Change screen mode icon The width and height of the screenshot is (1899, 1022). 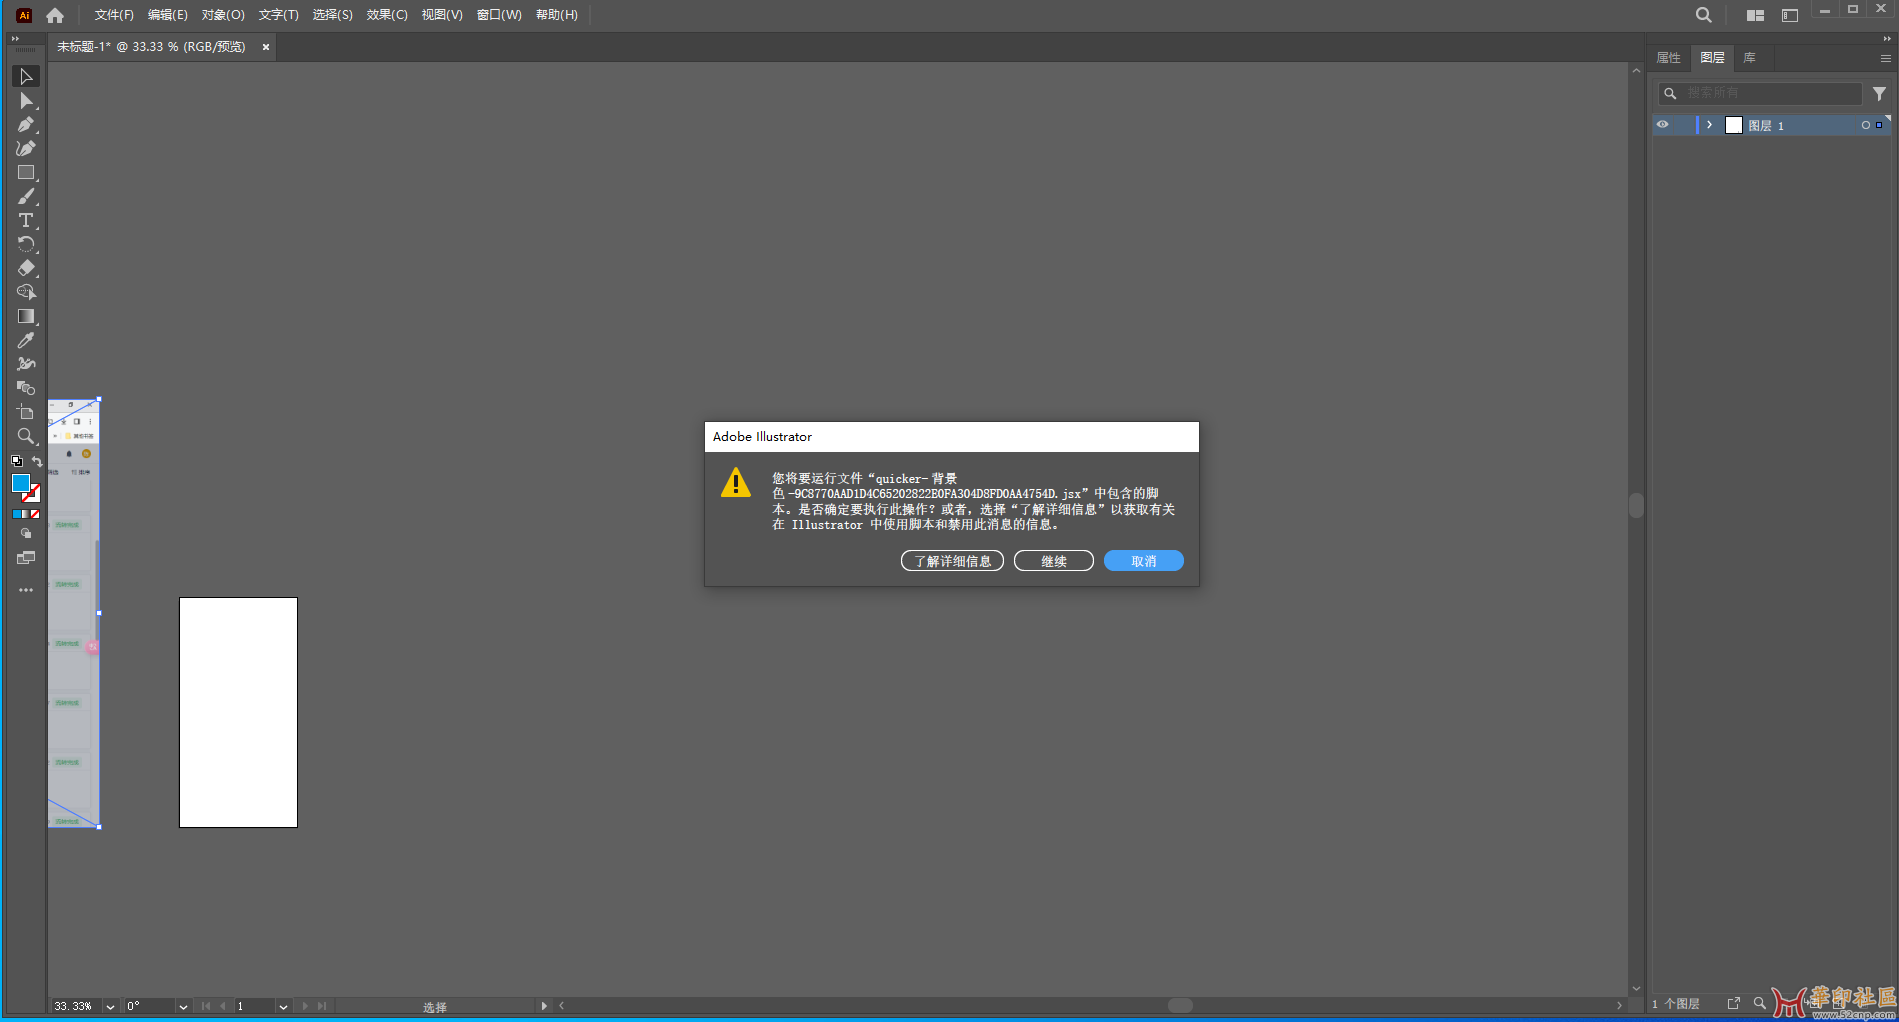(x=26, y=558)
